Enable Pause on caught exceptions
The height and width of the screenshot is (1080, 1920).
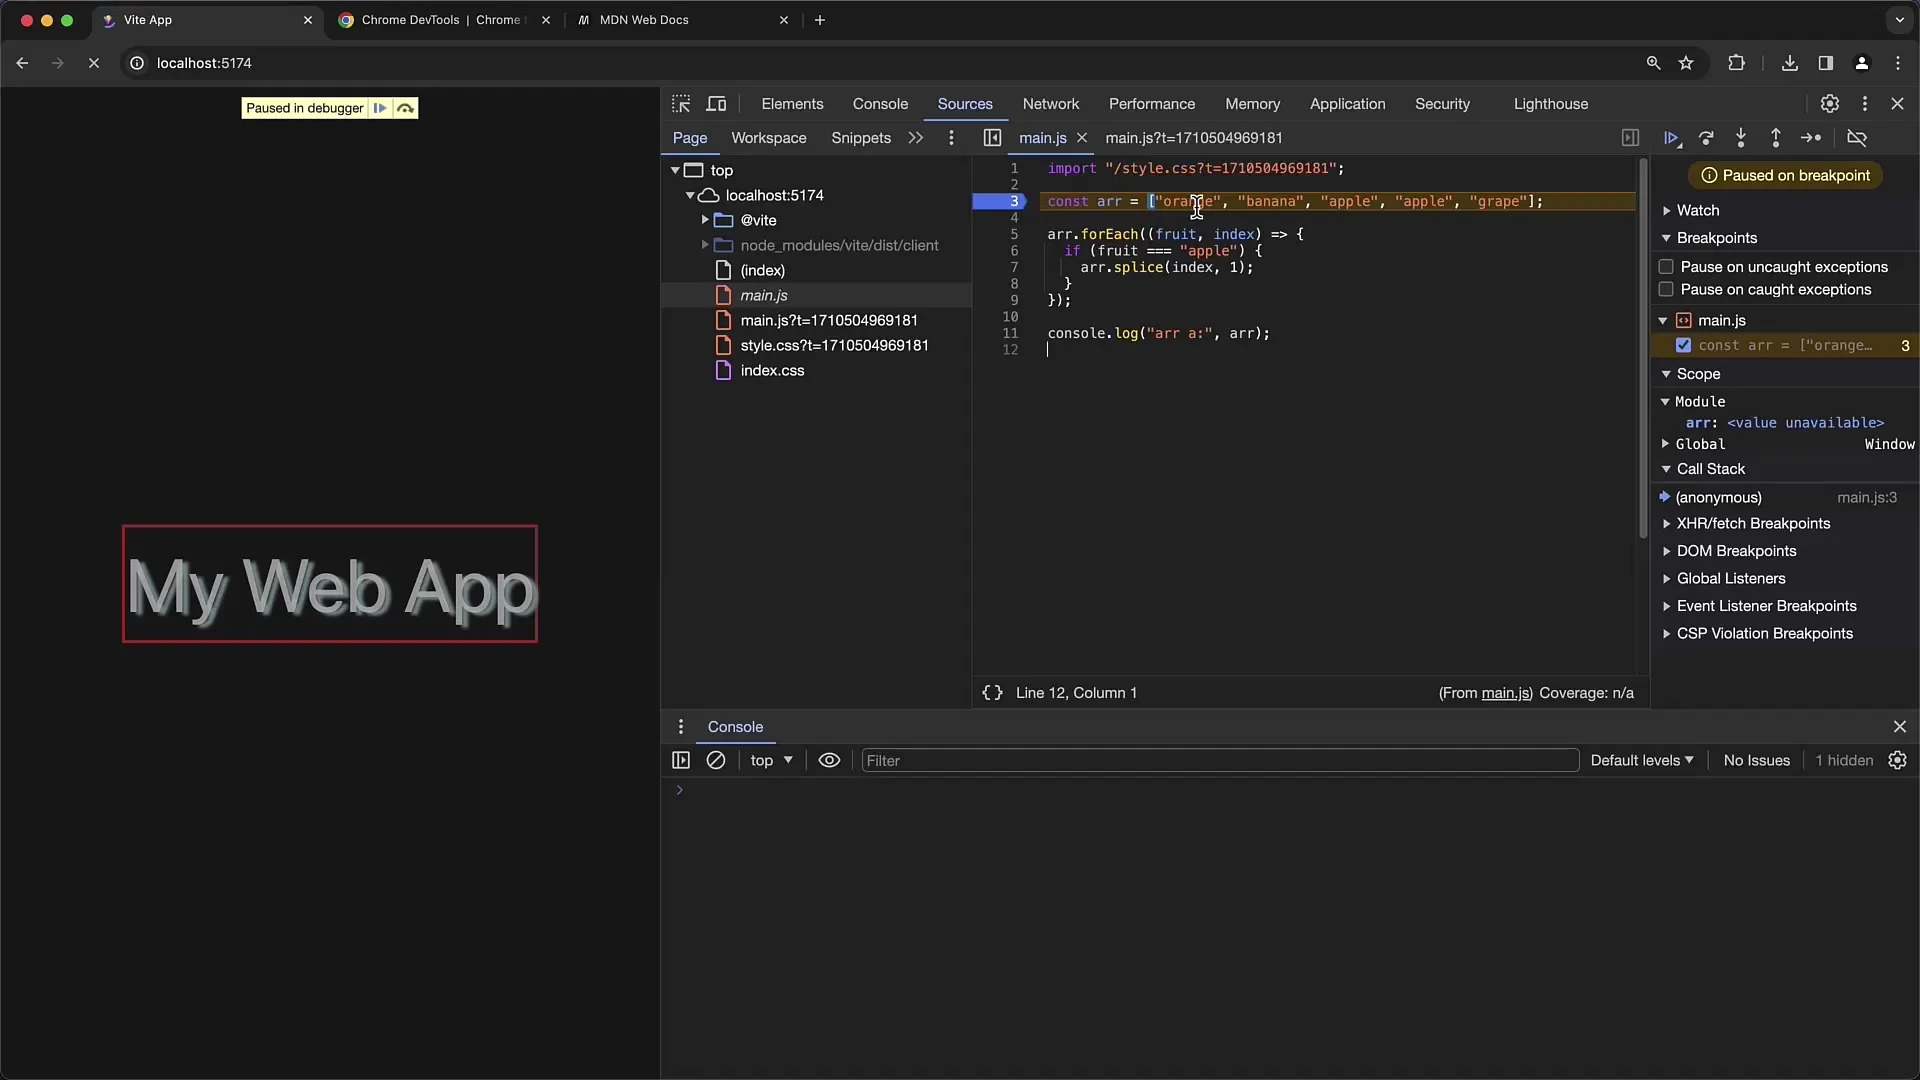tap(1666, 290)
